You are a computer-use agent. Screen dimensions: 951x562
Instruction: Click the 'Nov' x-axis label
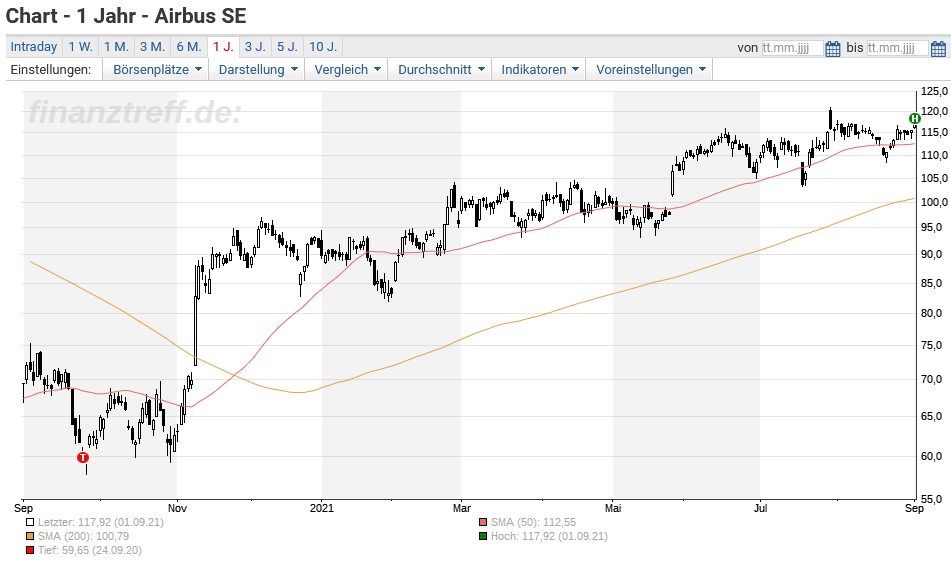click(x=177, y=508)
